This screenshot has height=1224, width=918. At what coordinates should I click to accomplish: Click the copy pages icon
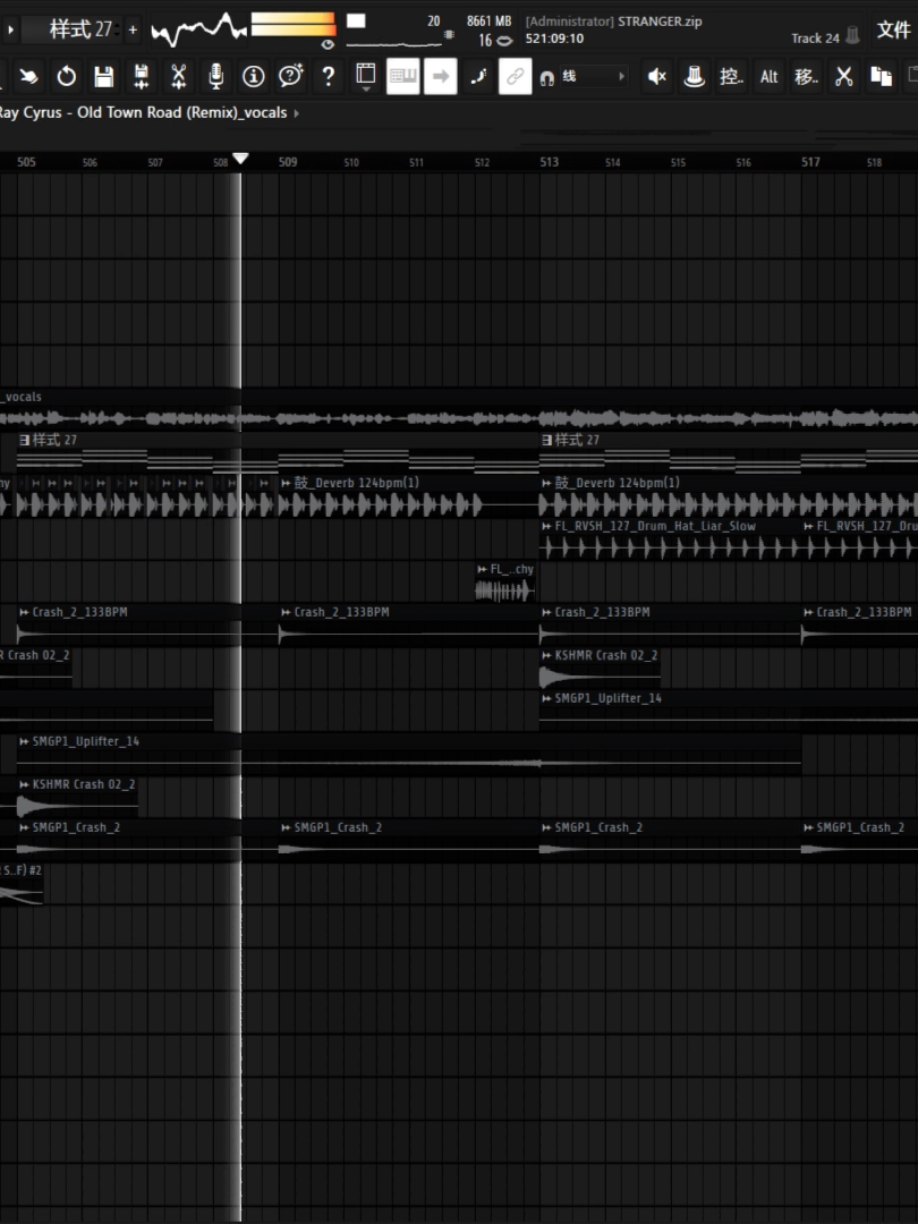click(x=881, y=77)
